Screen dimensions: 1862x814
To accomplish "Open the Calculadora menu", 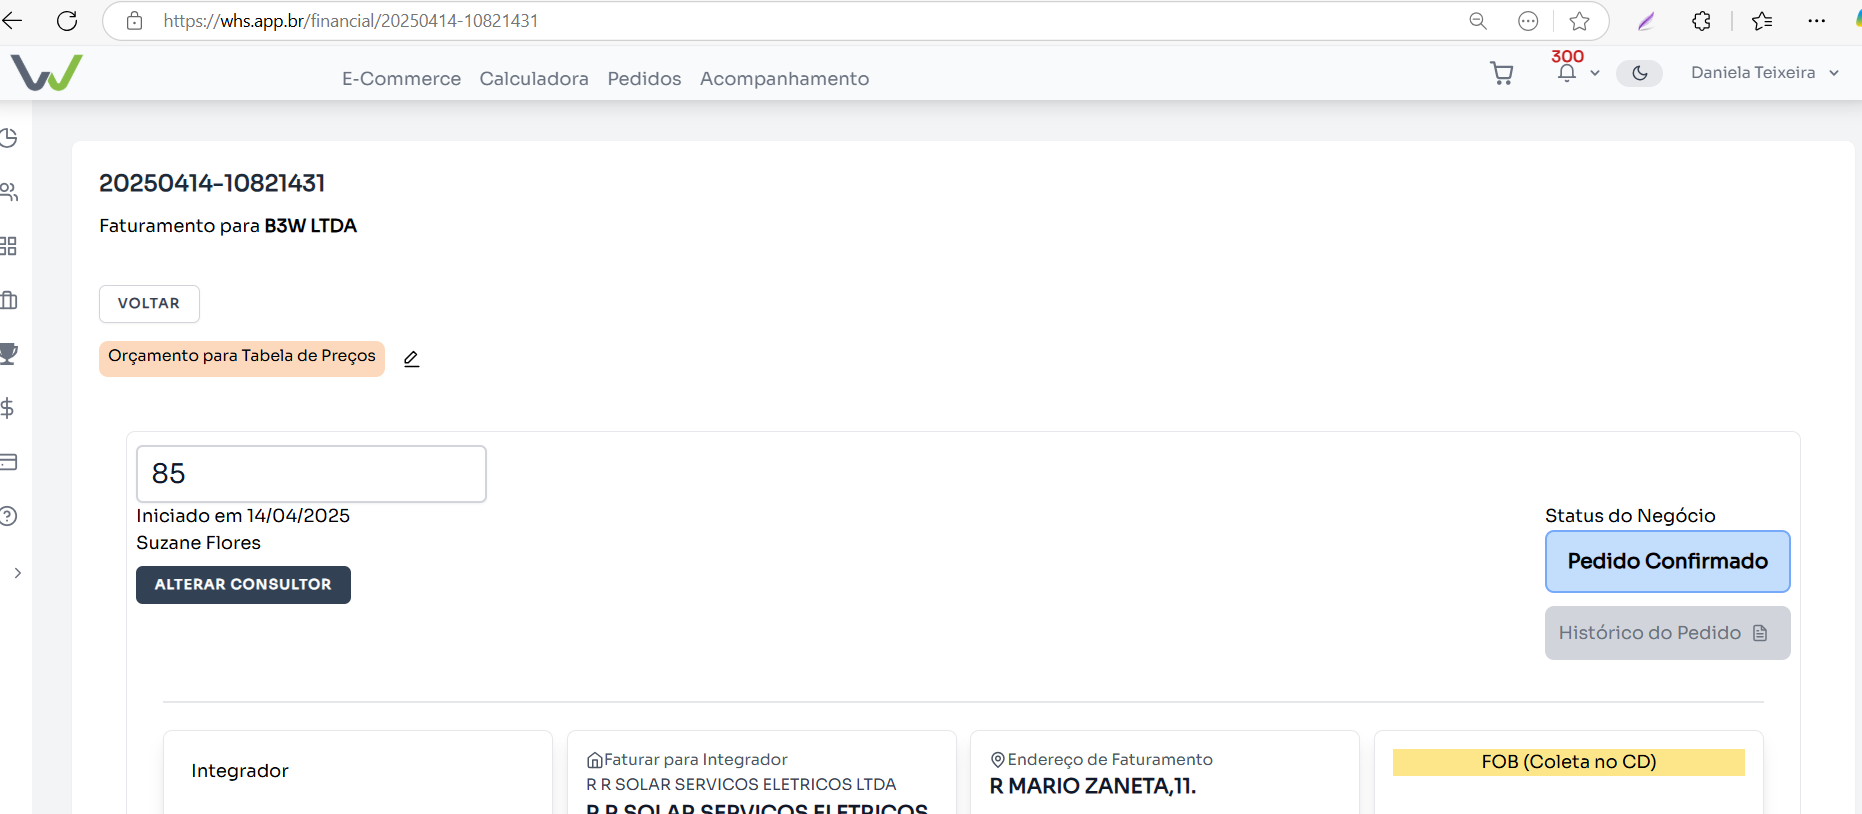I will click(x=534, y=79).
